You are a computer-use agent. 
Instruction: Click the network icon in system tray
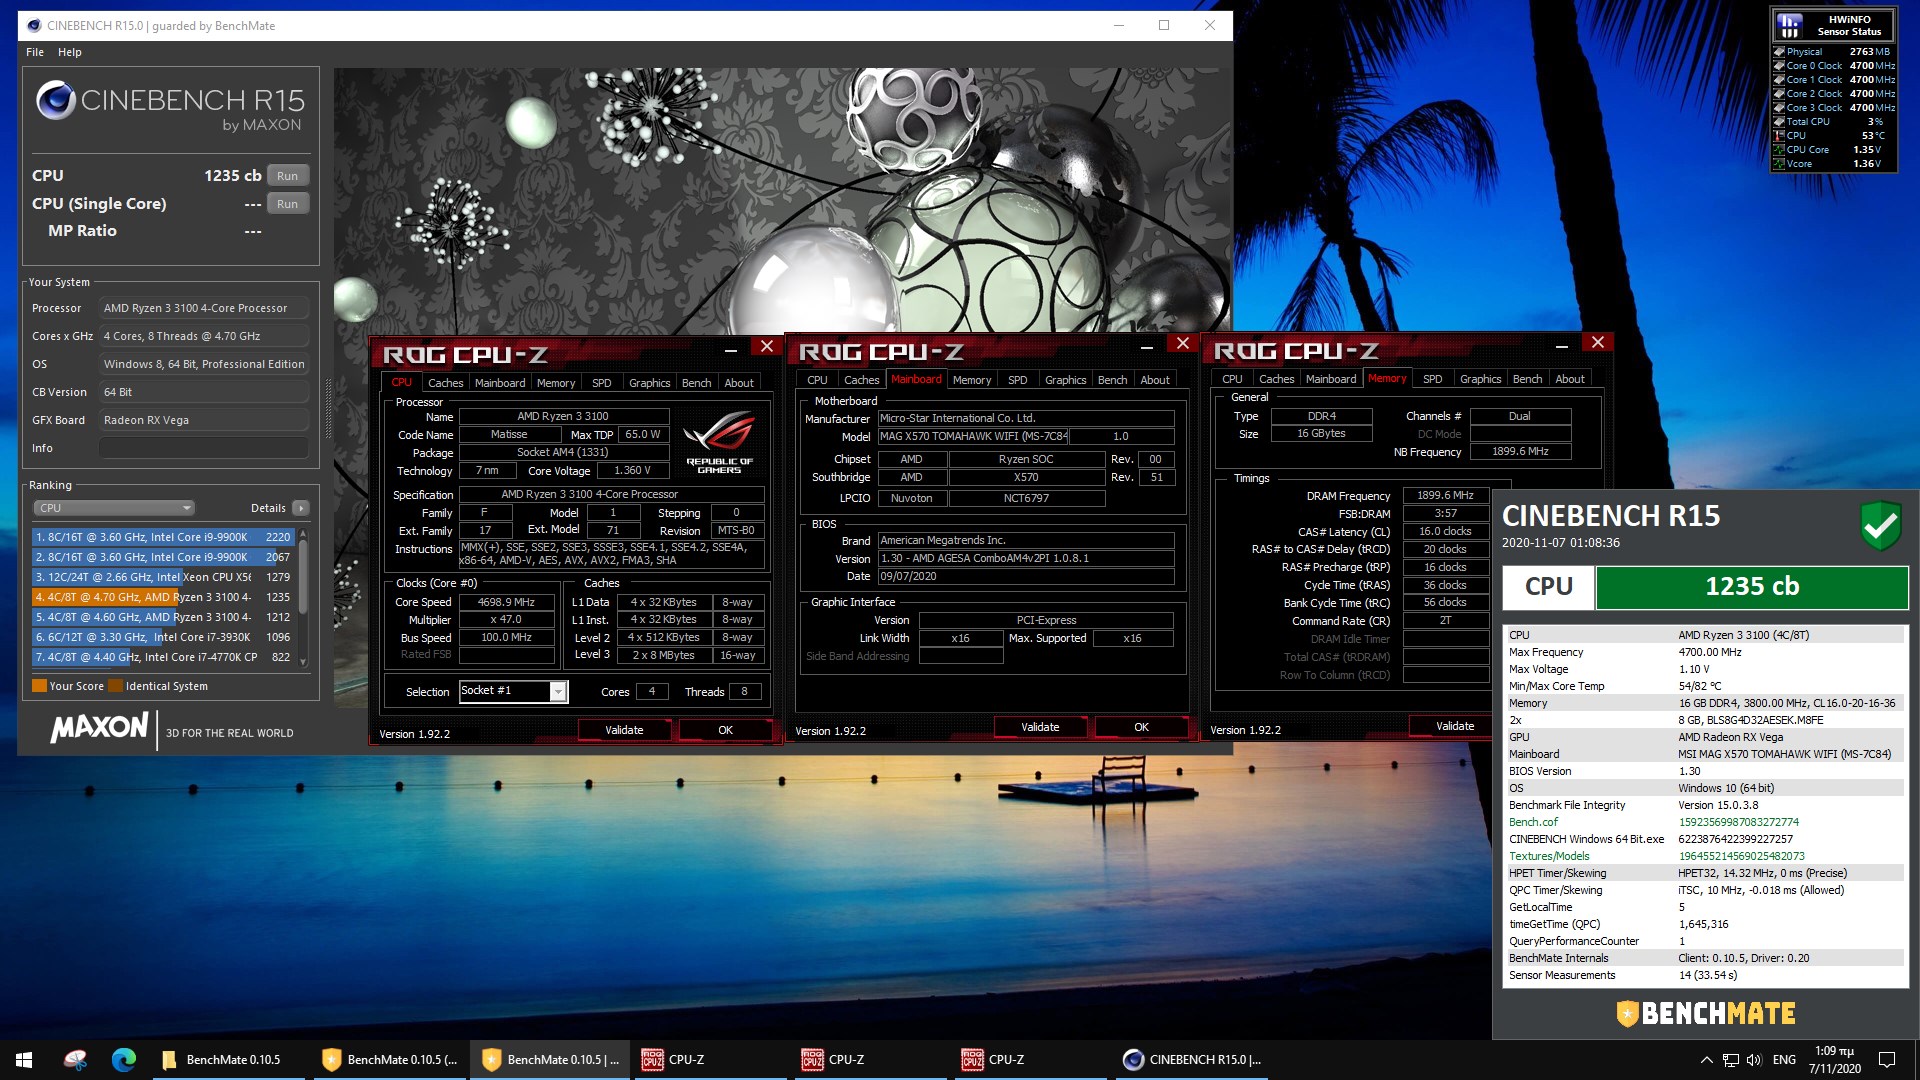[1730, 1060]
